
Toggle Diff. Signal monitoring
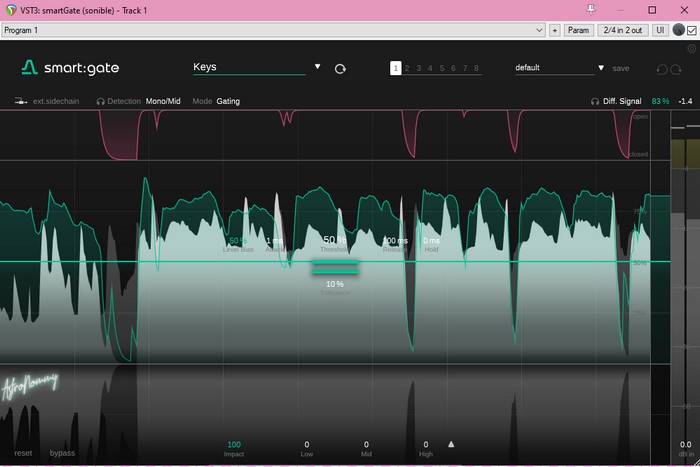pos(620,101)
